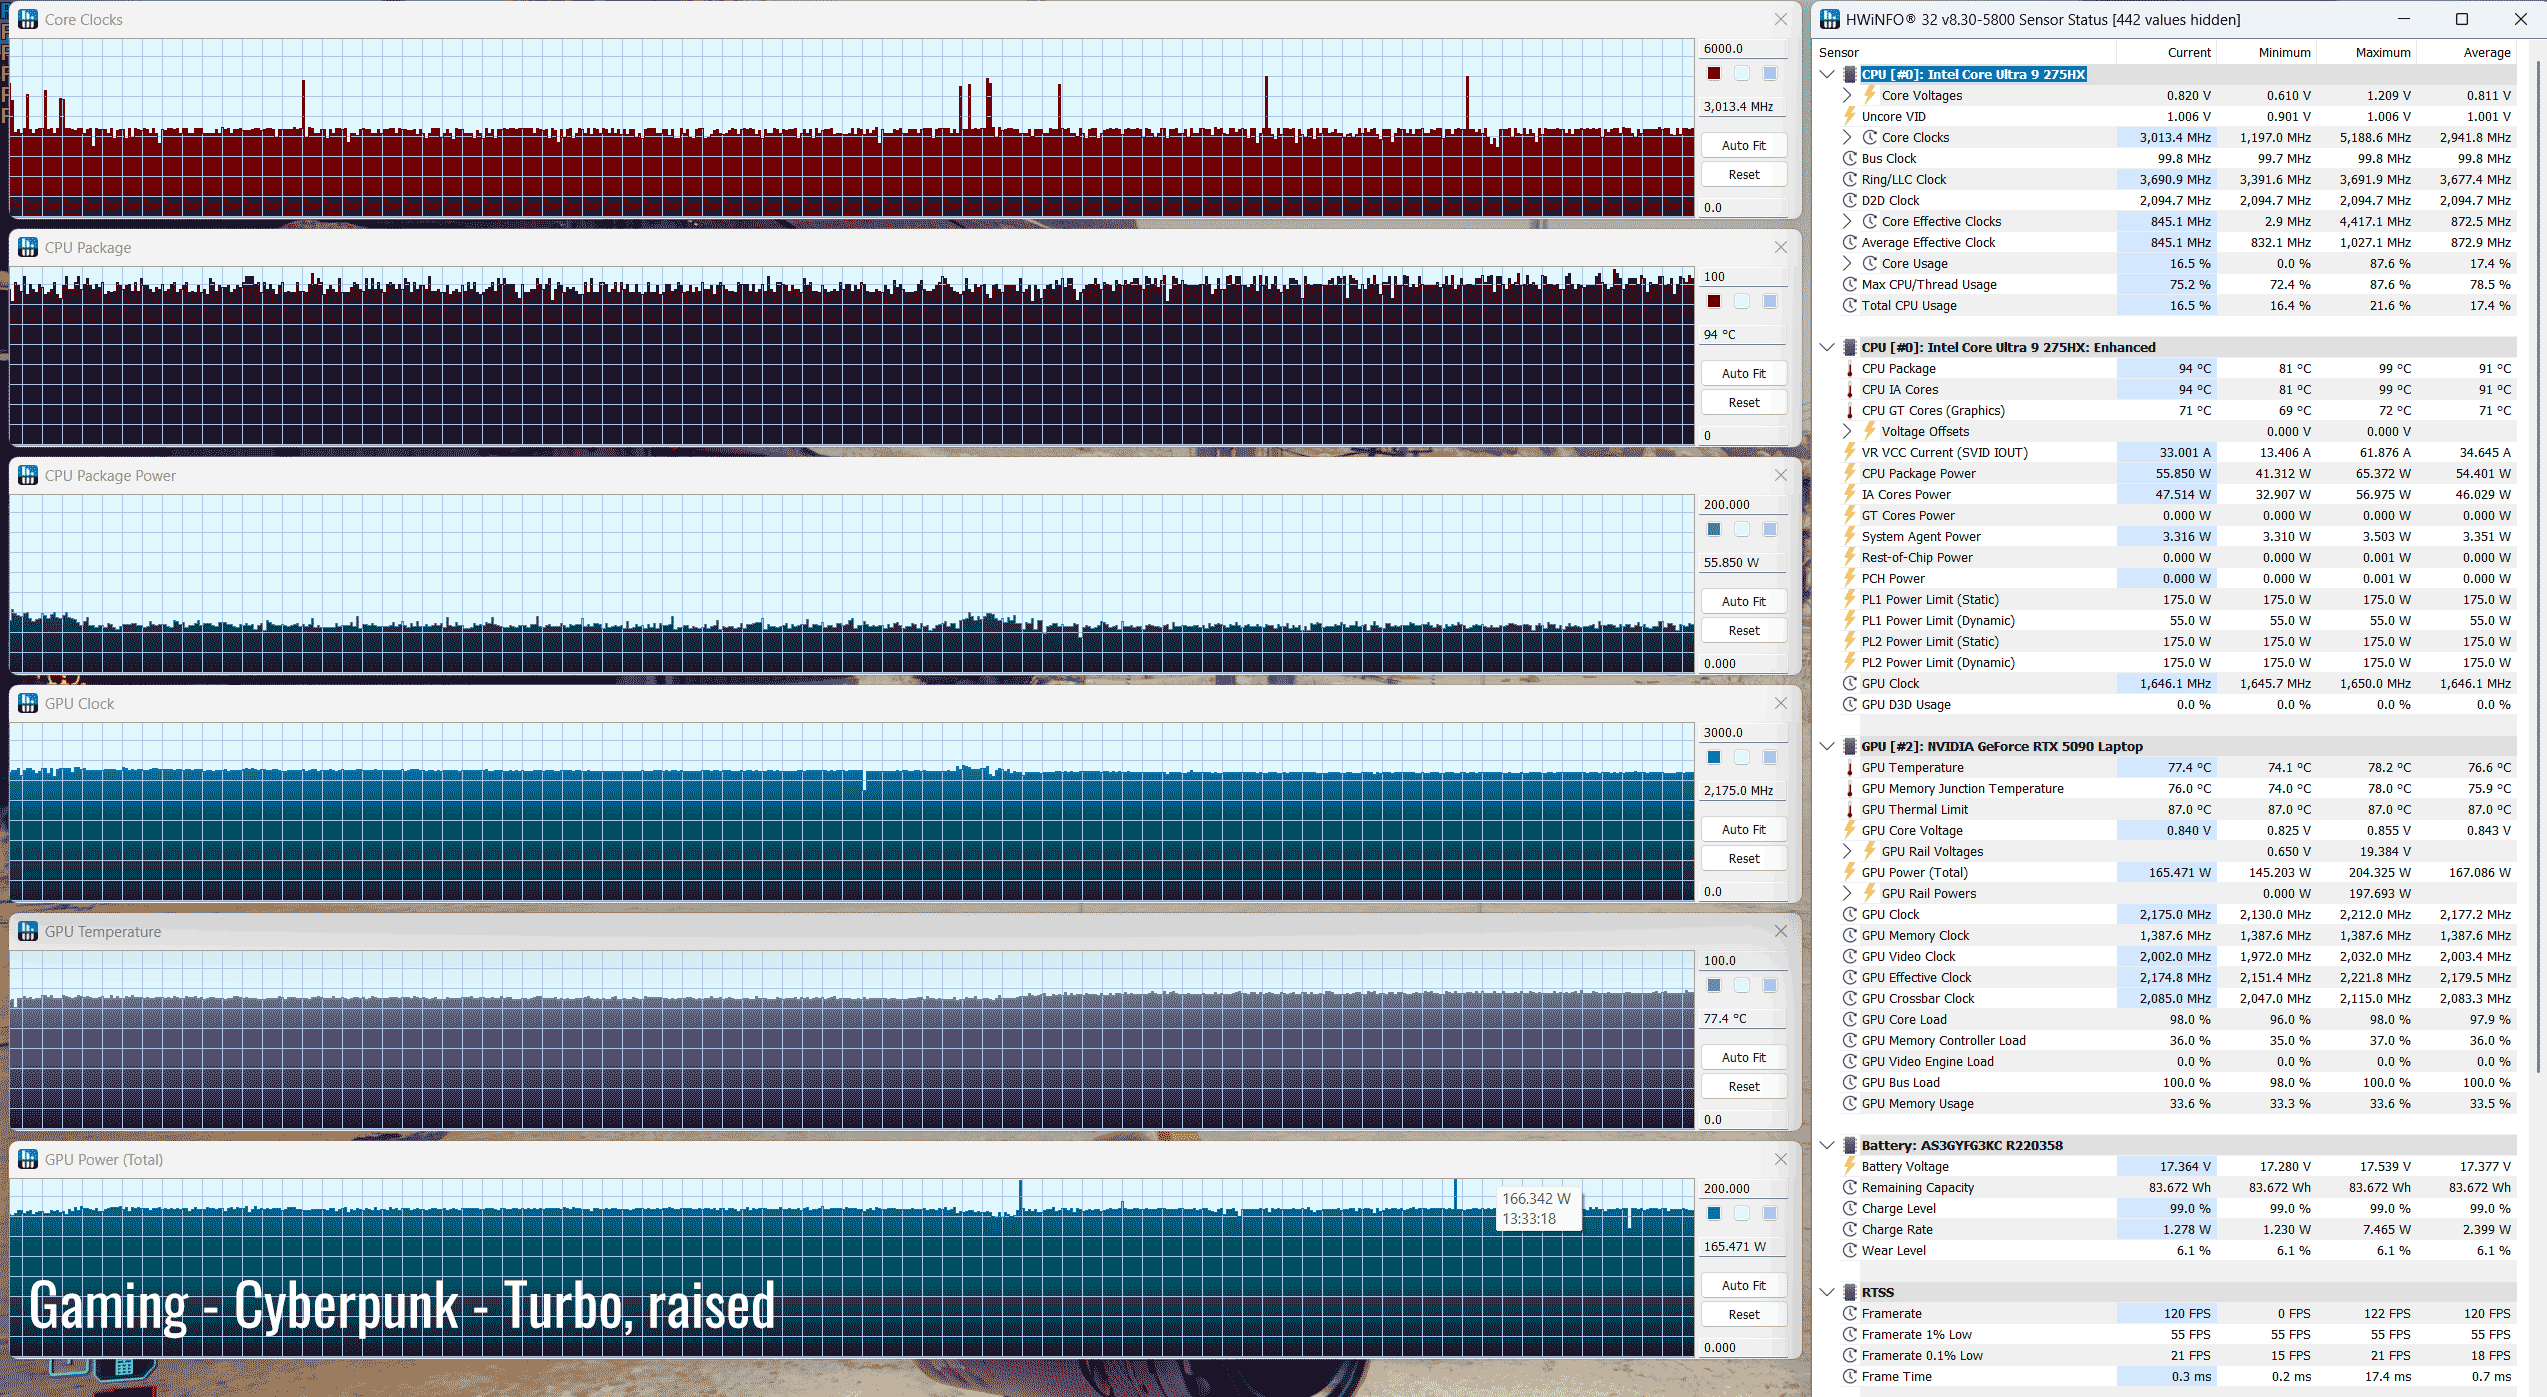
Task: Click chip icon next to GPU RTX 5090 Laptop
Action: pyautogui.click(x=1850, y=746)
